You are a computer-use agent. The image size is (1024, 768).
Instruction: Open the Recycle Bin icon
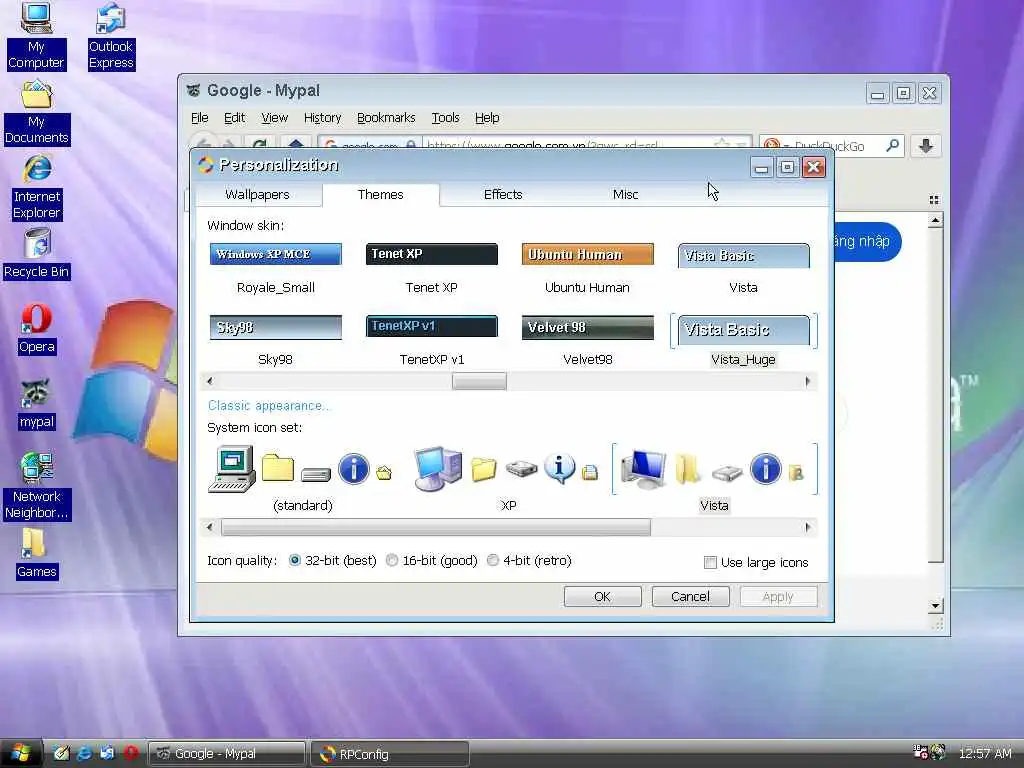(x=37, y=255)
